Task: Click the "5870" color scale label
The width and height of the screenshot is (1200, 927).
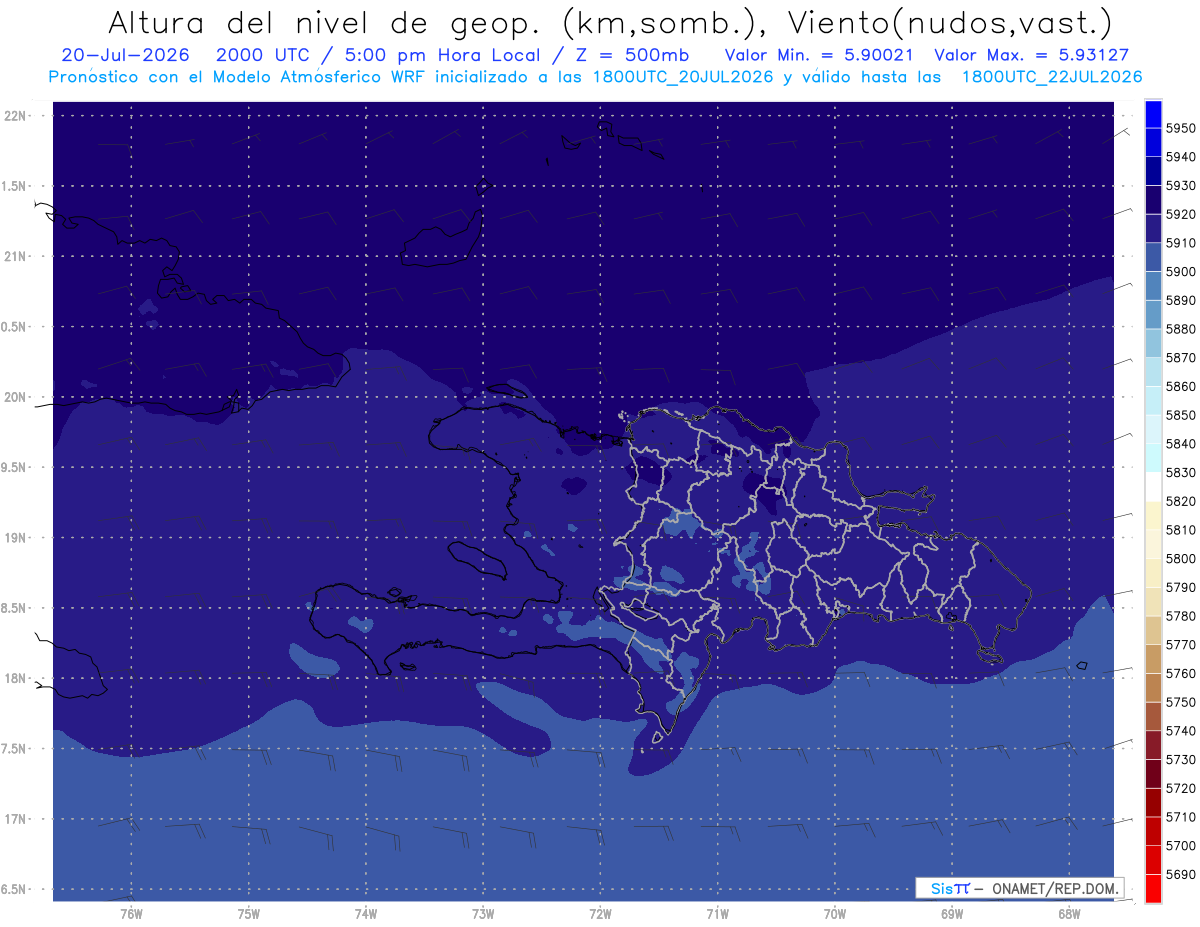Action: (1180, 358)
